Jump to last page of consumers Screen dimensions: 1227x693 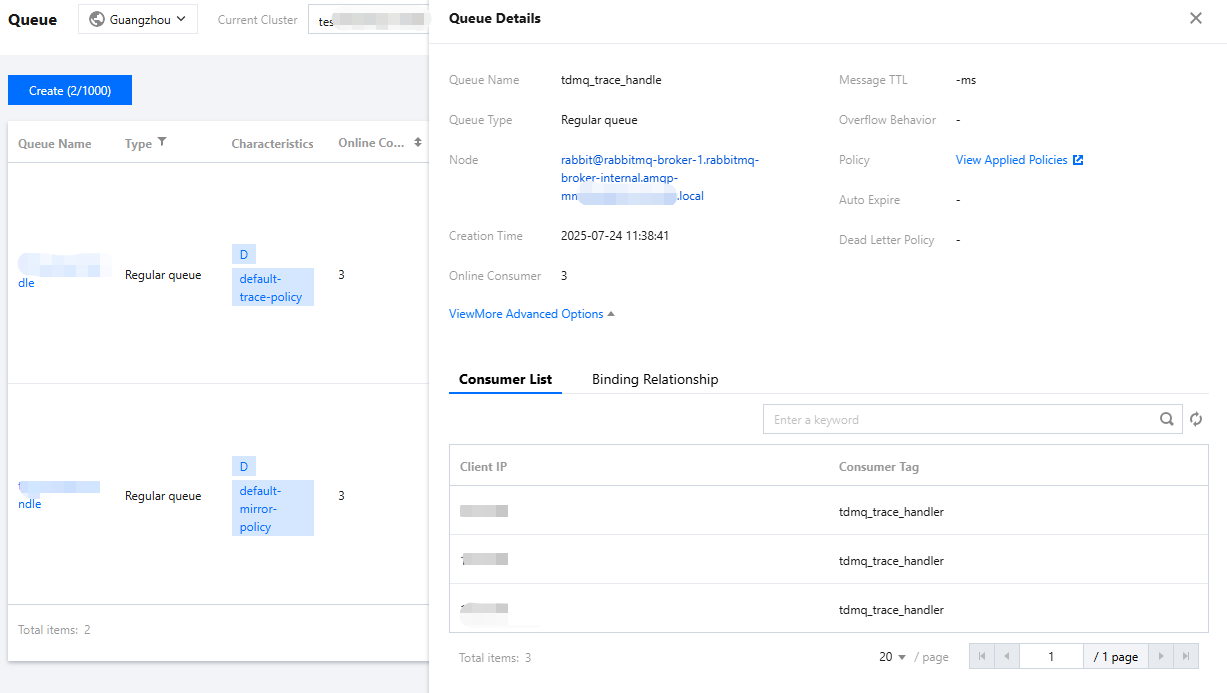click(1185, 656)
